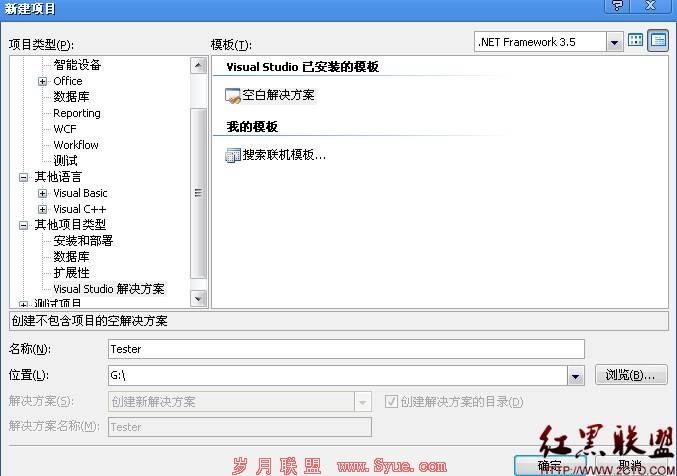Expand the Visual Basic node

pyautogui.click(x=42, y=193)
